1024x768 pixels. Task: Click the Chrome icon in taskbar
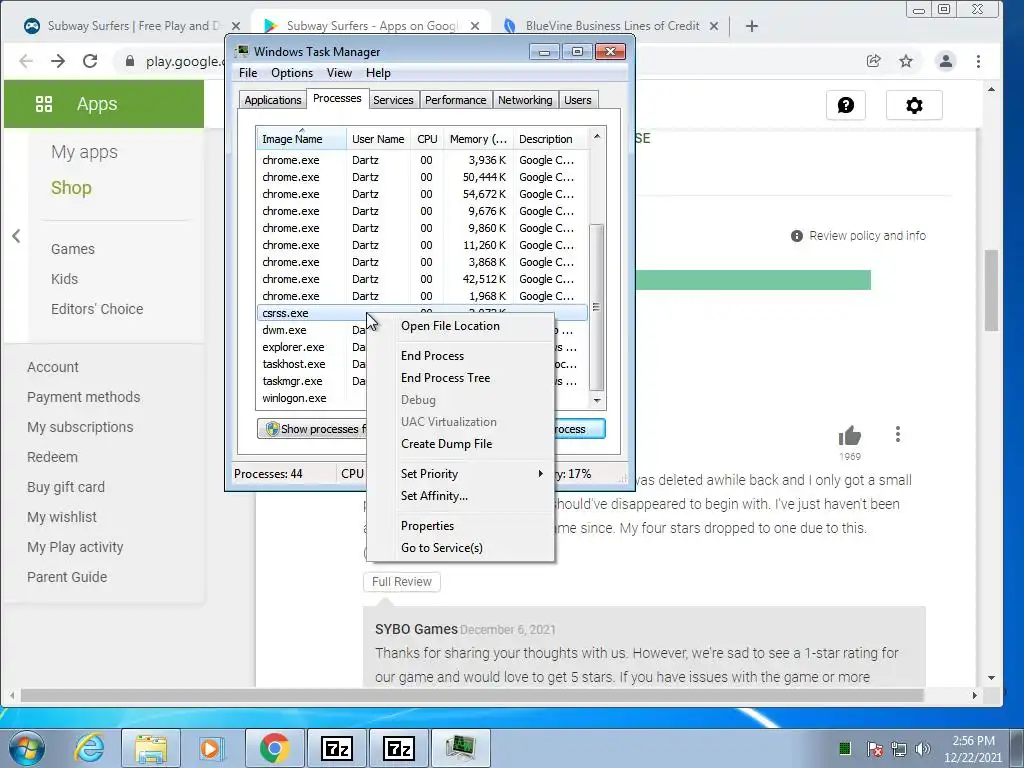pyautogui.click(x=274, y=748)
